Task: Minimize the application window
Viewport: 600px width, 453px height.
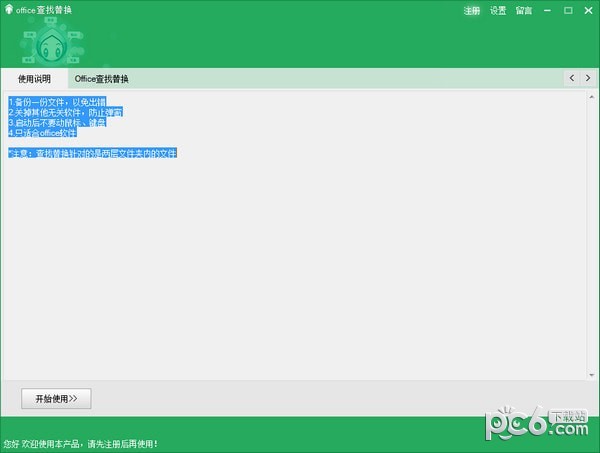Action: click(547, 11)
